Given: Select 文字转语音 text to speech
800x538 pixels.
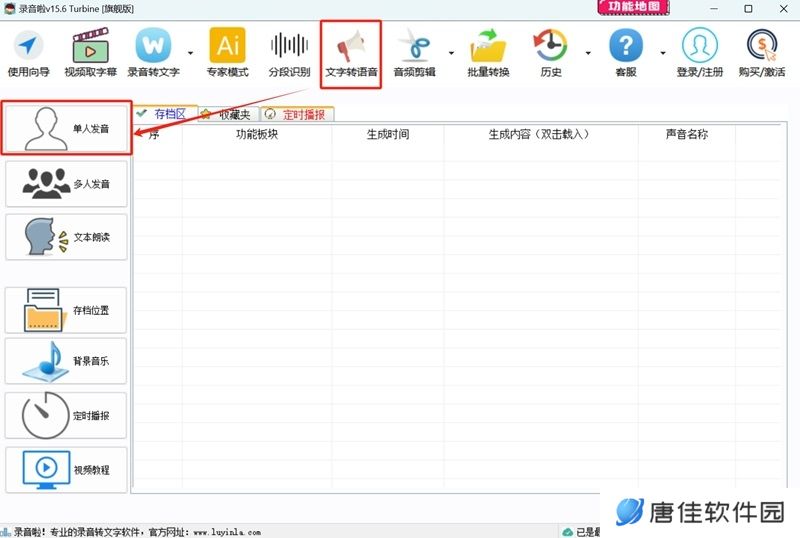Looking at the screenshot, I should pyautogui.click(x=351, y=54).
